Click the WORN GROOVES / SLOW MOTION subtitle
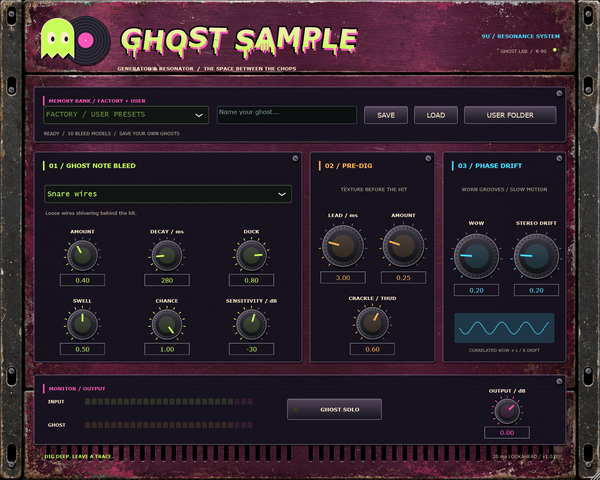The image size is (600, 480). (504, 189)
